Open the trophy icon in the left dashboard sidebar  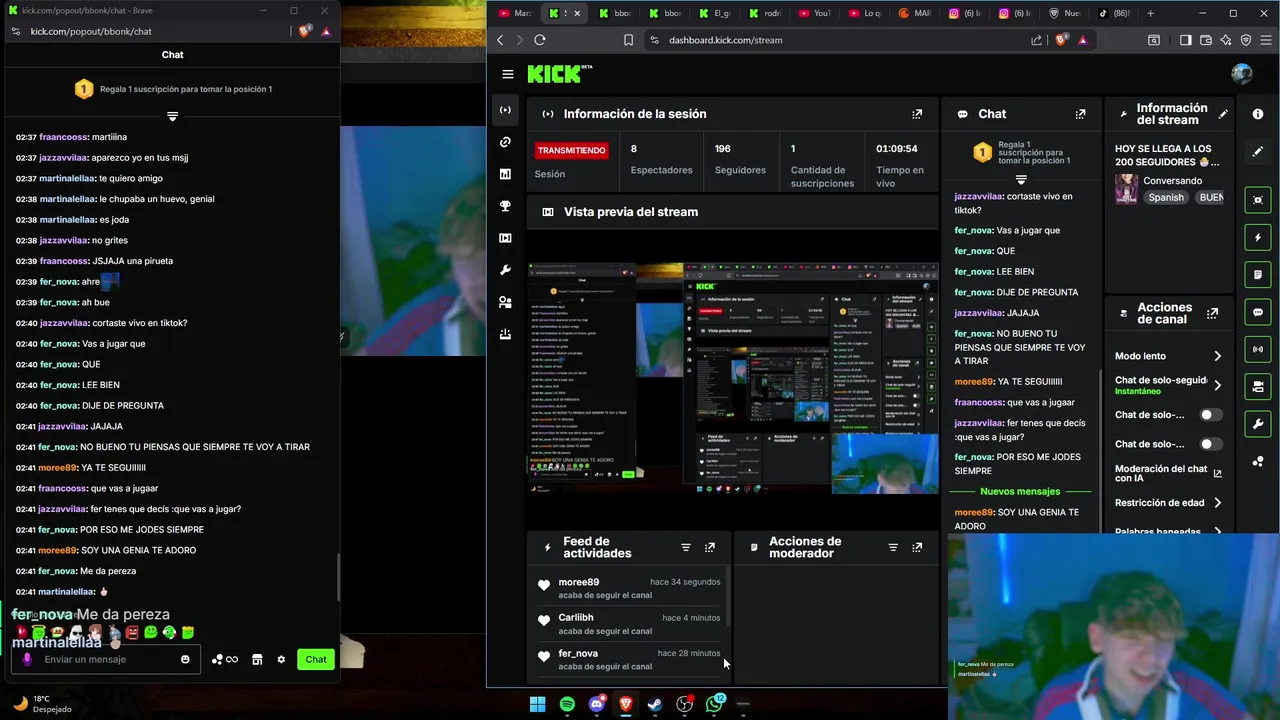point(505,206)
